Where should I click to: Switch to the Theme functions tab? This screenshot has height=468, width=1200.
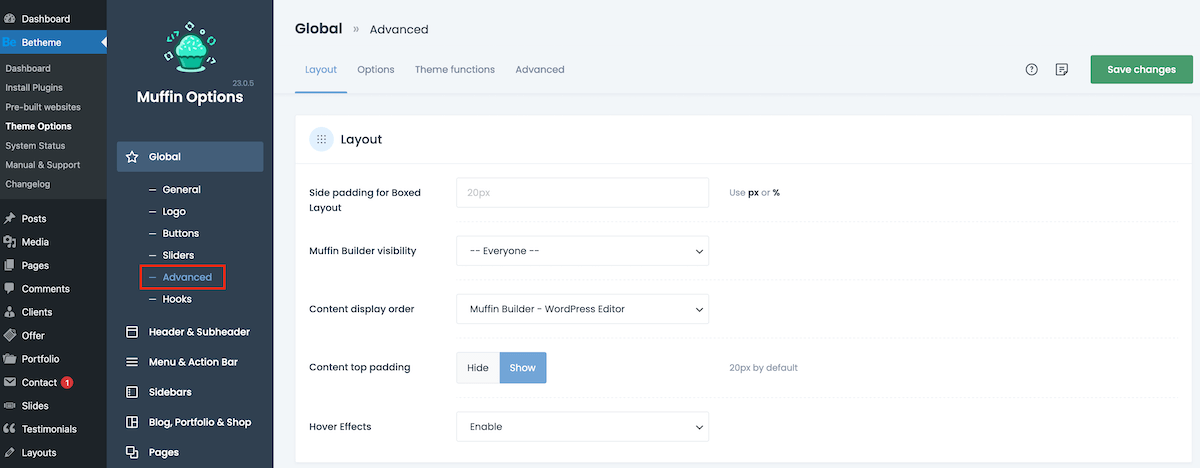[x=454, y=70]
